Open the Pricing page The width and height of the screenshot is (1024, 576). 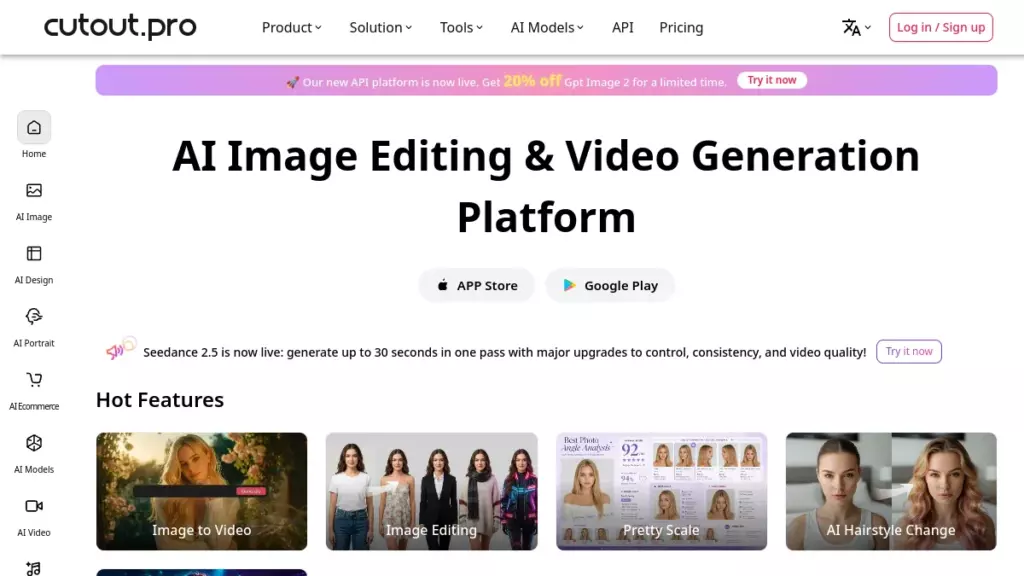click(681, 27)
